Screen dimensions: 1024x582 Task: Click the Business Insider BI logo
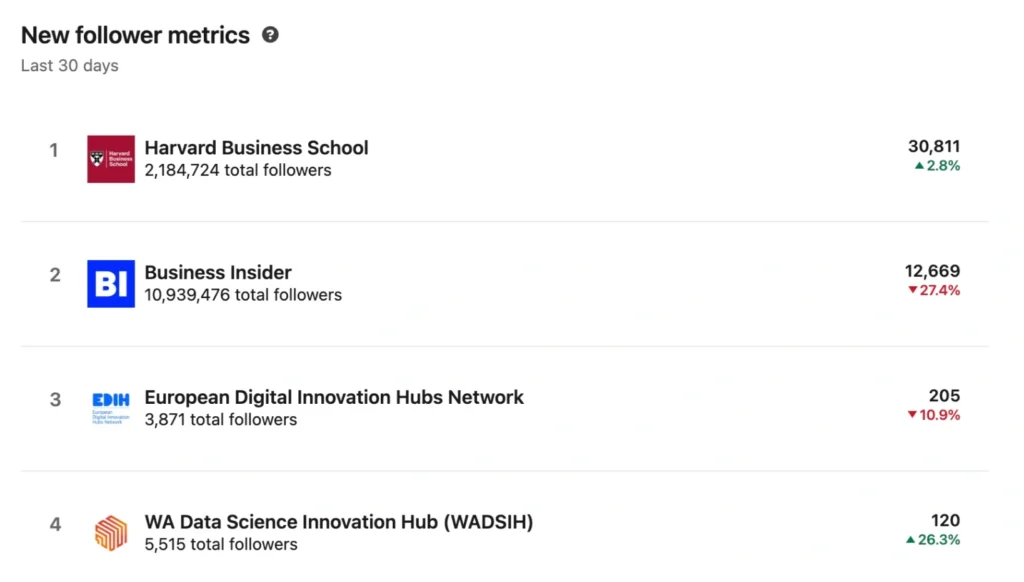(110, 284)
